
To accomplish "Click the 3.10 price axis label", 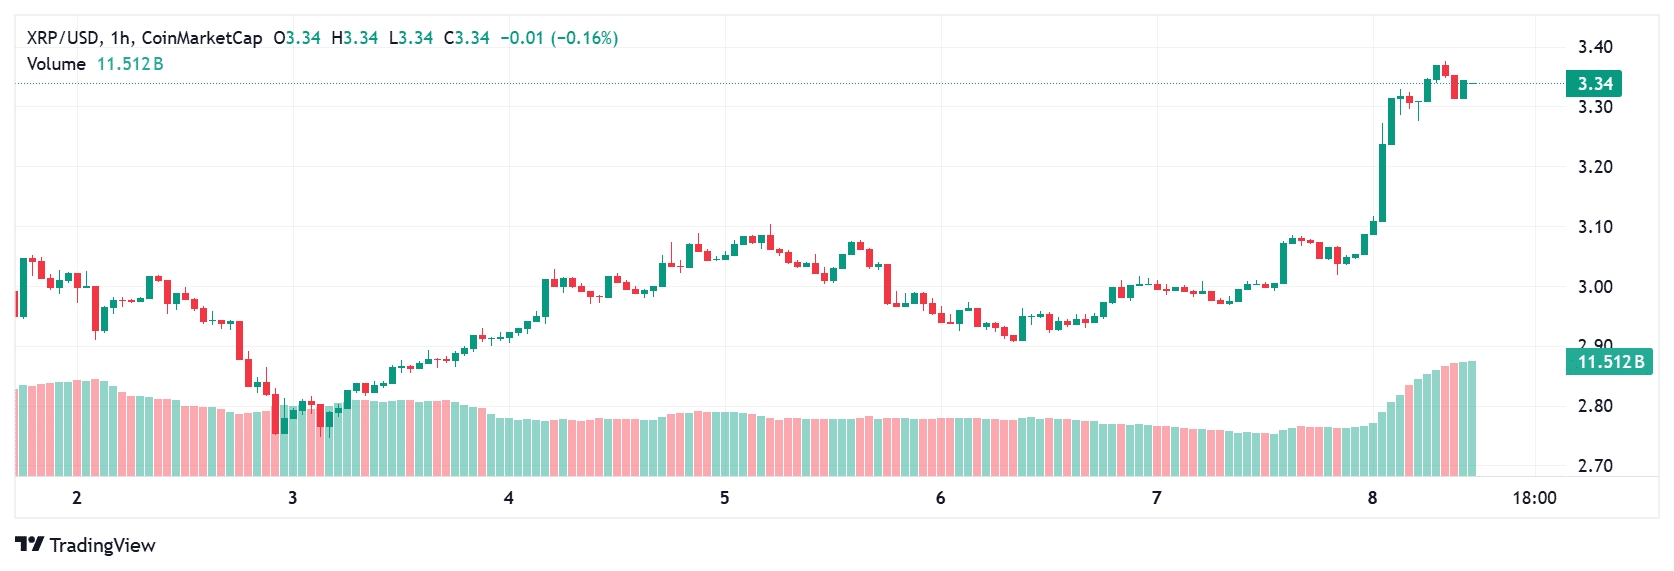I will [1595, 227].
